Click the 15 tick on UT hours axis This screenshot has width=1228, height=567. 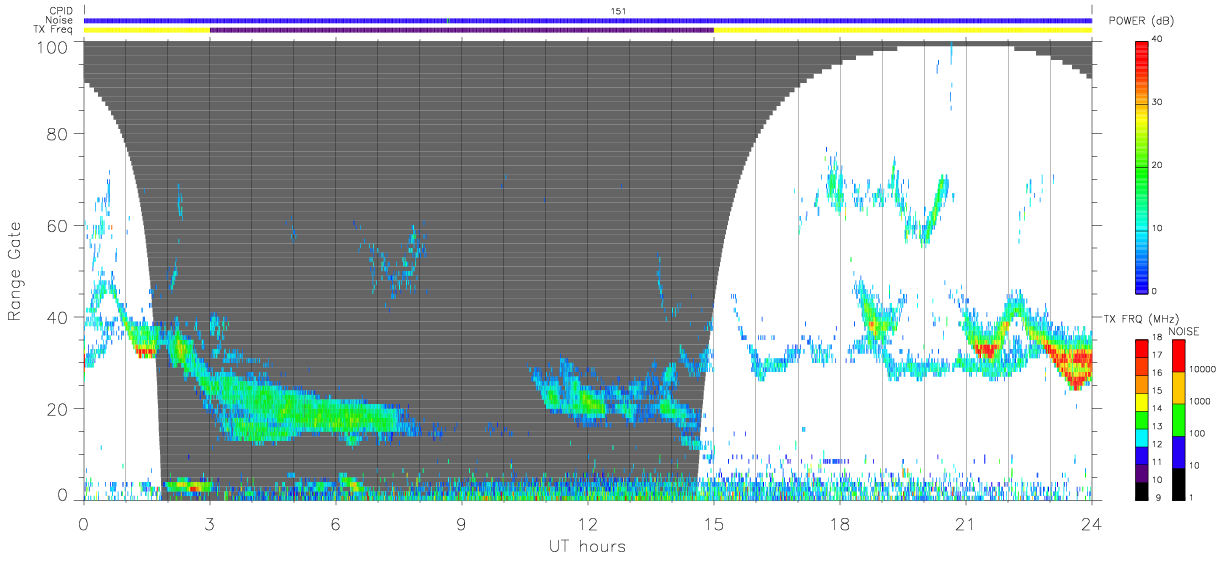(x=714, y=523)
